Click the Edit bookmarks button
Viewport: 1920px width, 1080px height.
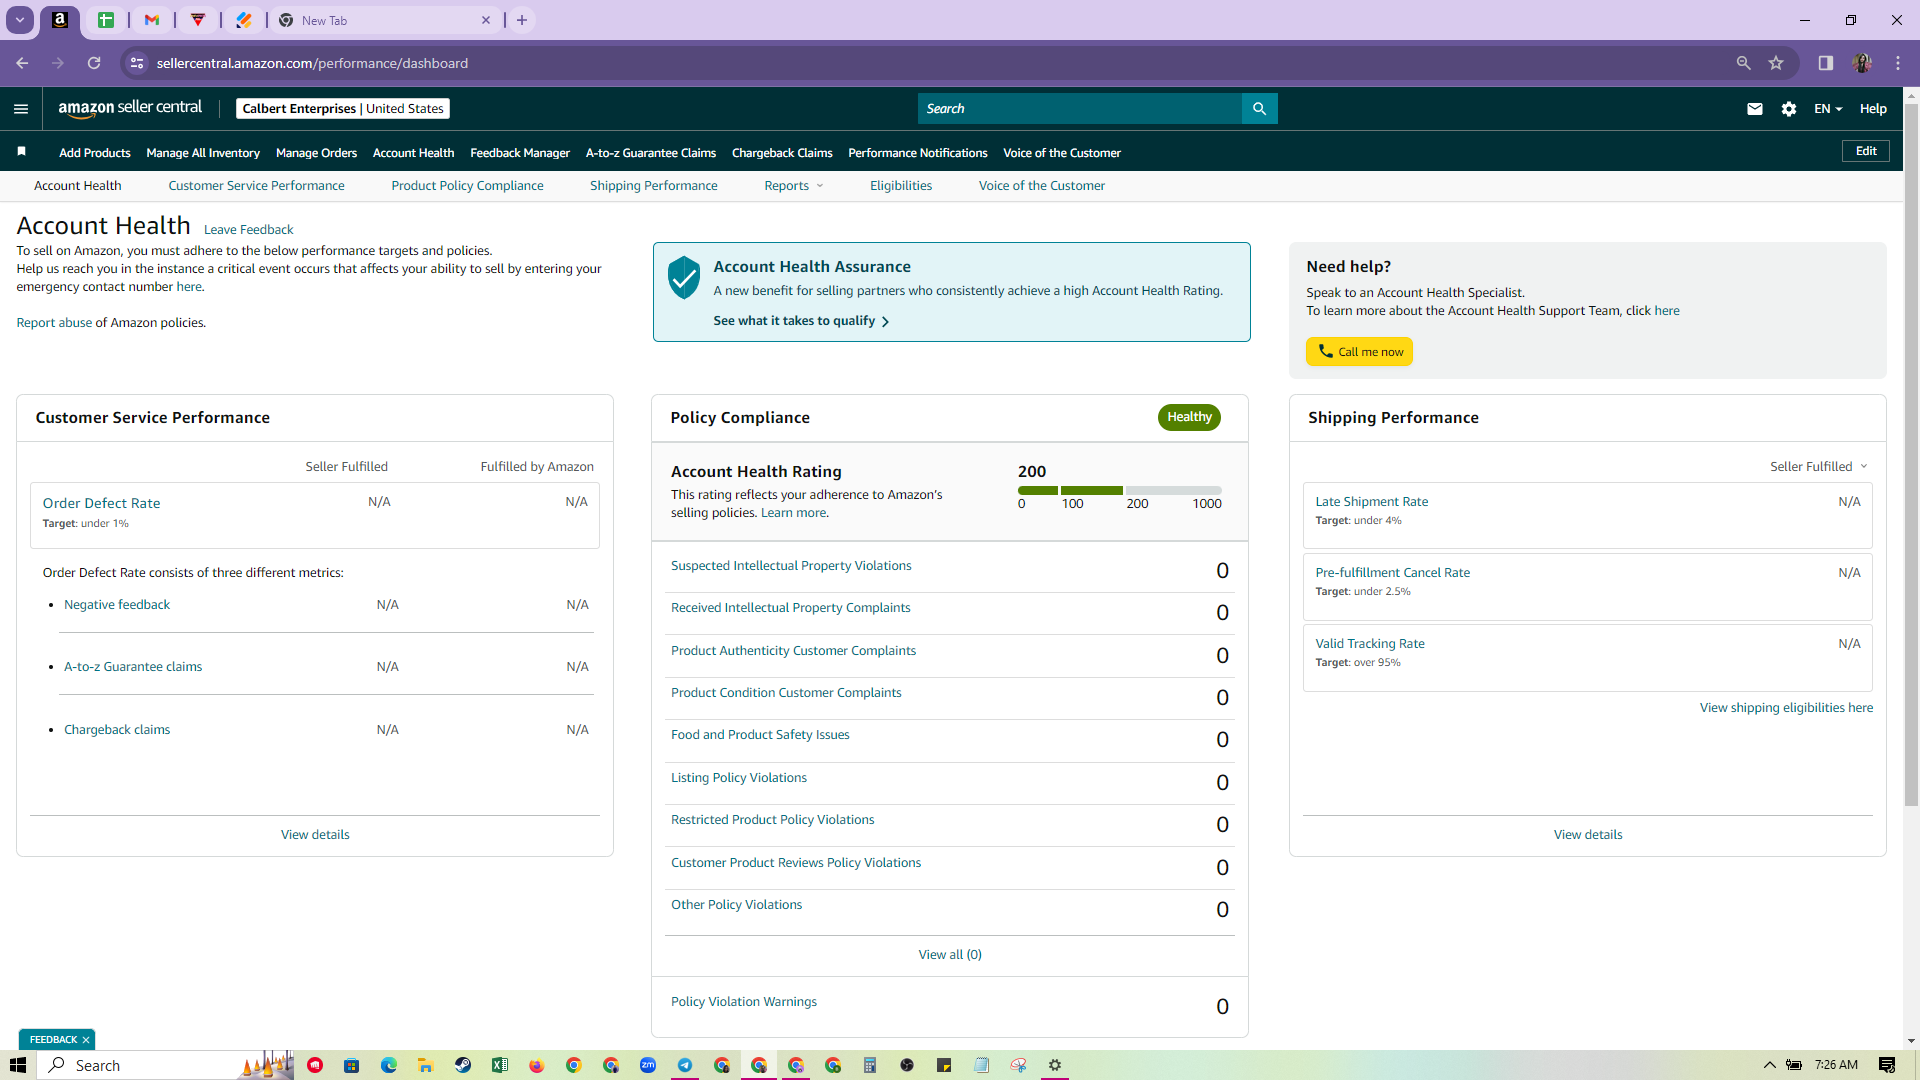click(1866, 151)
